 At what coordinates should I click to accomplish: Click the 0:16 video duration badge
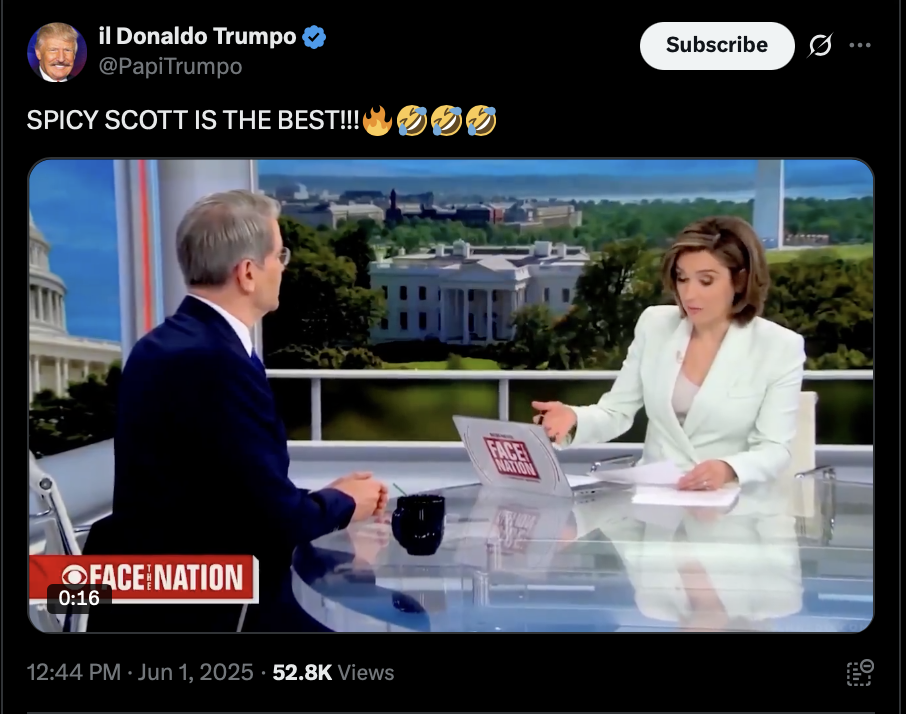79,598
